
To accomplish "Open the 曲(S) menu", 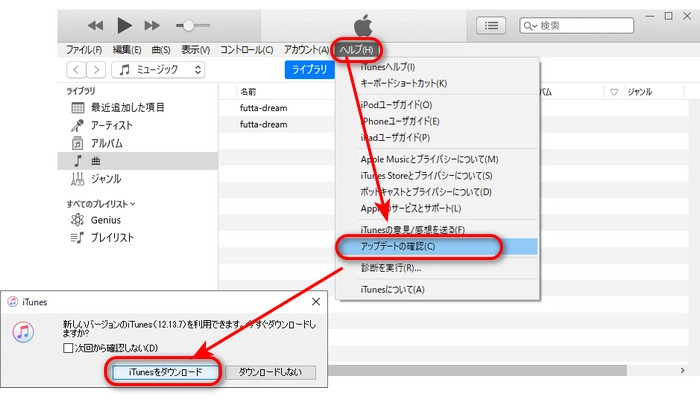I will [161, 50].
